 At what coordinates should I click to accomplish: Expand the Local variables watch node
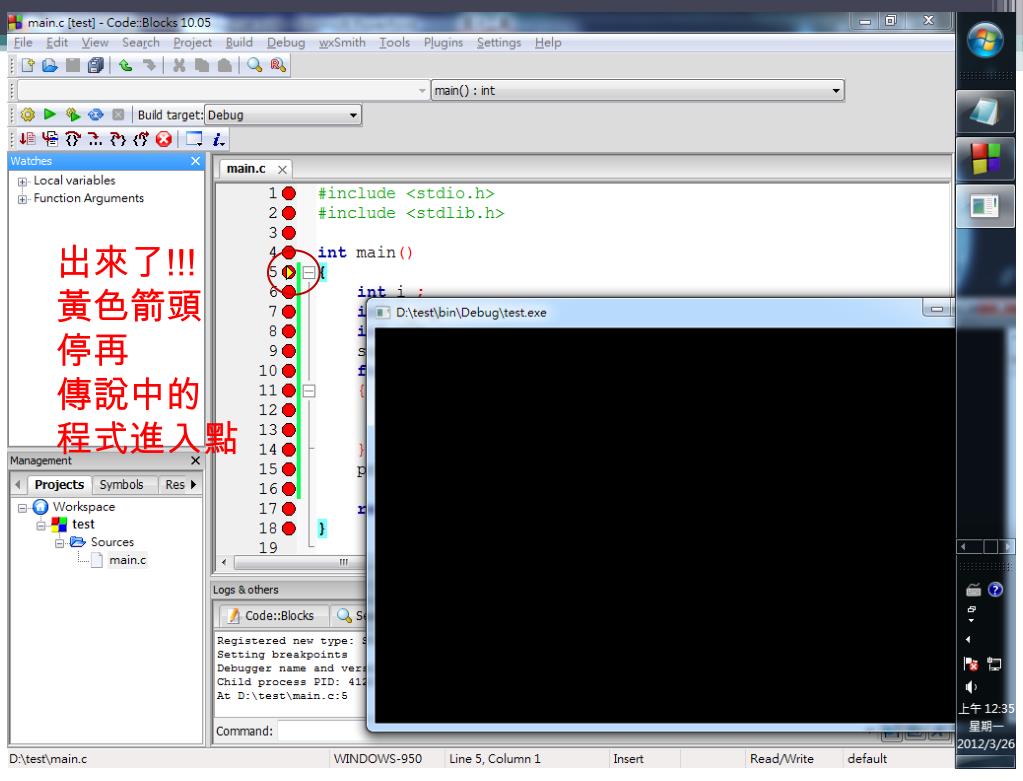click(x=22, y=181)
